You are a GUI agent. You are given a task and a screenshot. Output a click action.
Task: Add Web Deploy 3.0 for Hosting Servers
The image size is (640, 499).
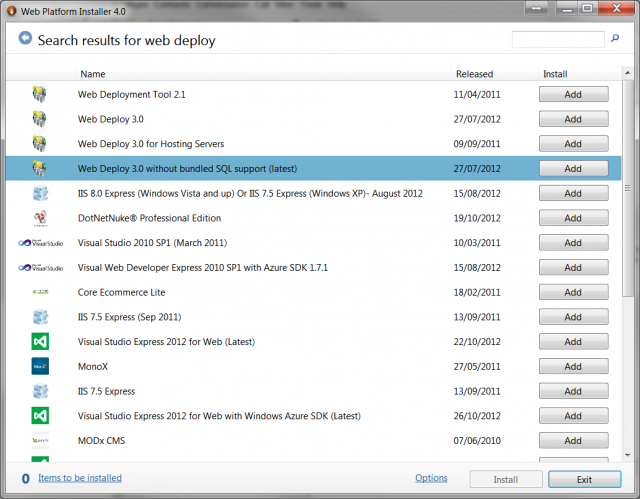point(573,144)
